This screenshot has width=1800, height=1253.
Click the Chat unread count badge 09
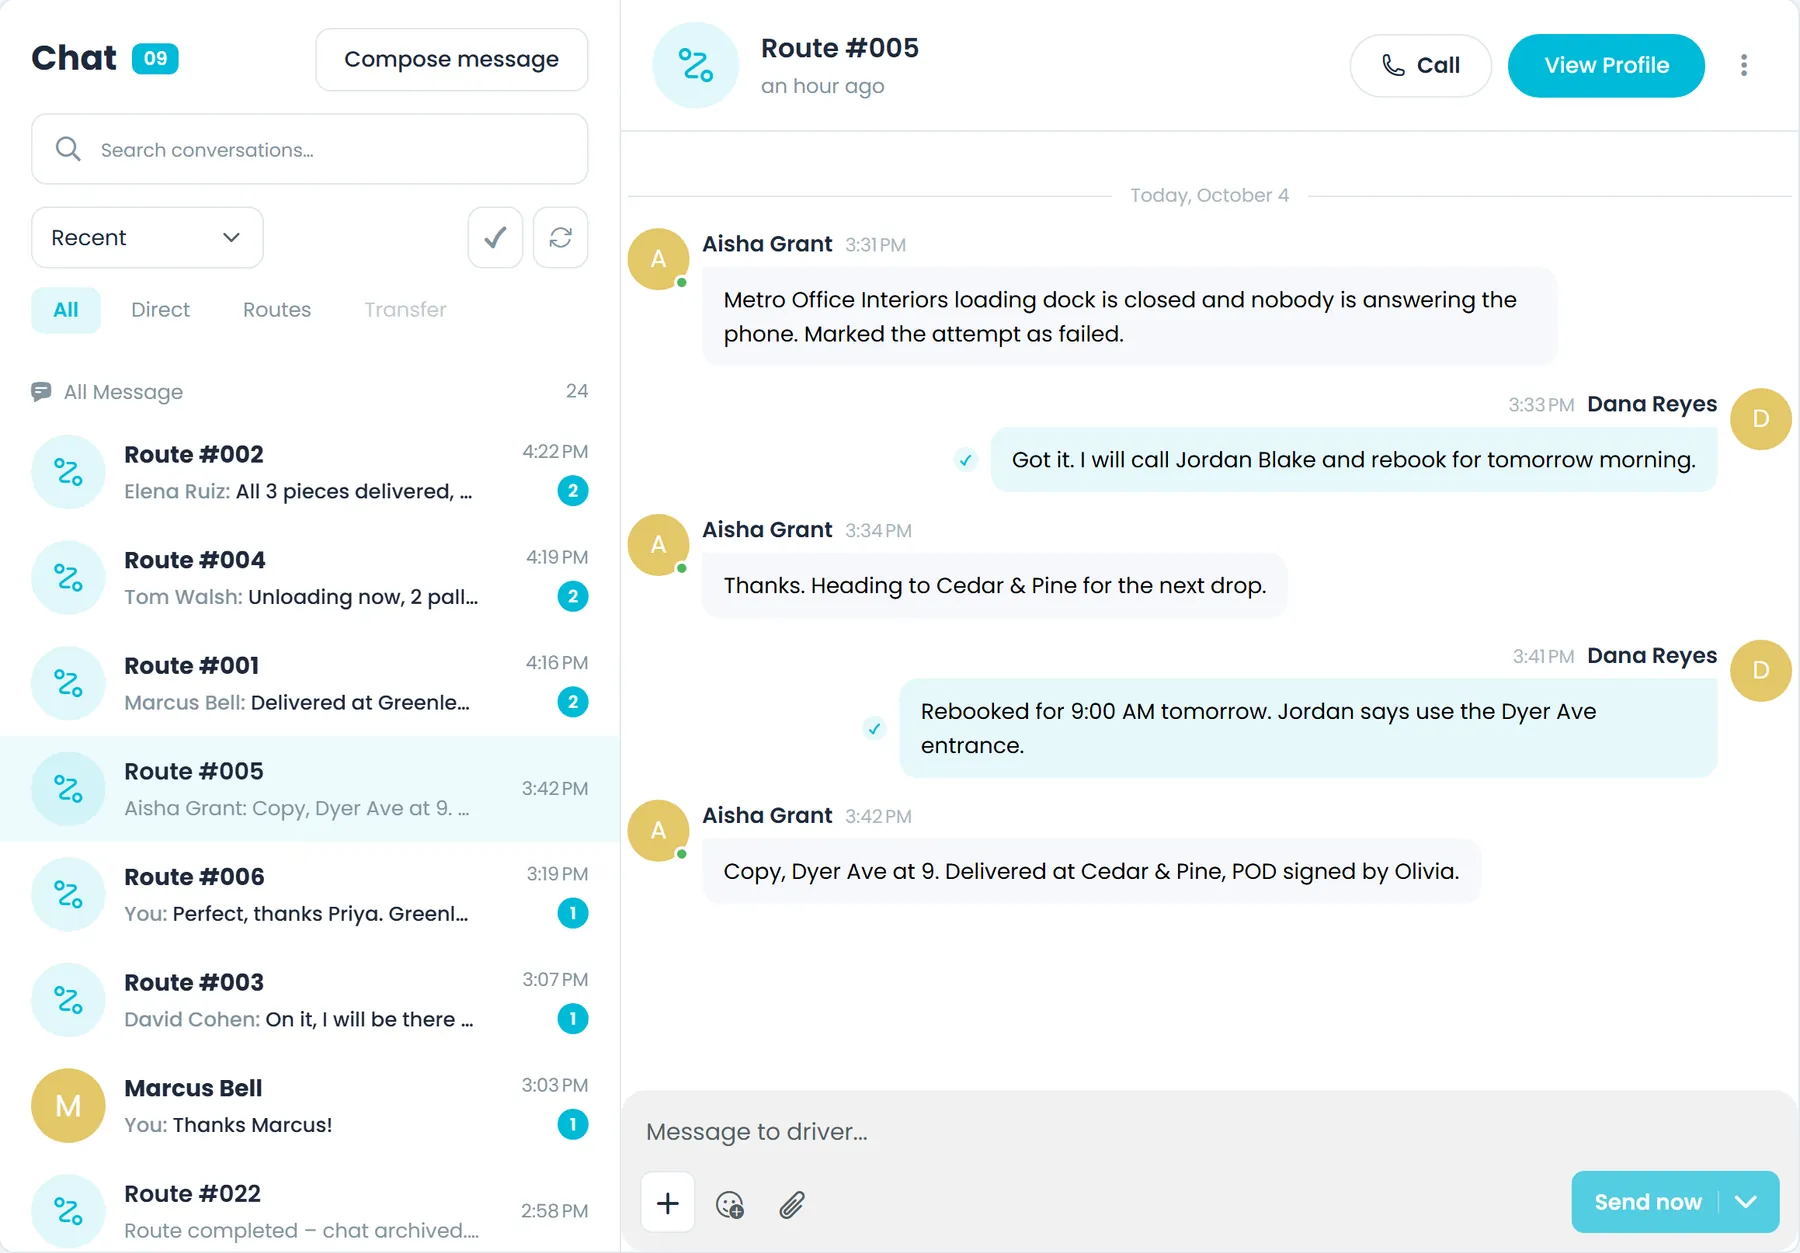pyautogui.click(x=155, y=58)
